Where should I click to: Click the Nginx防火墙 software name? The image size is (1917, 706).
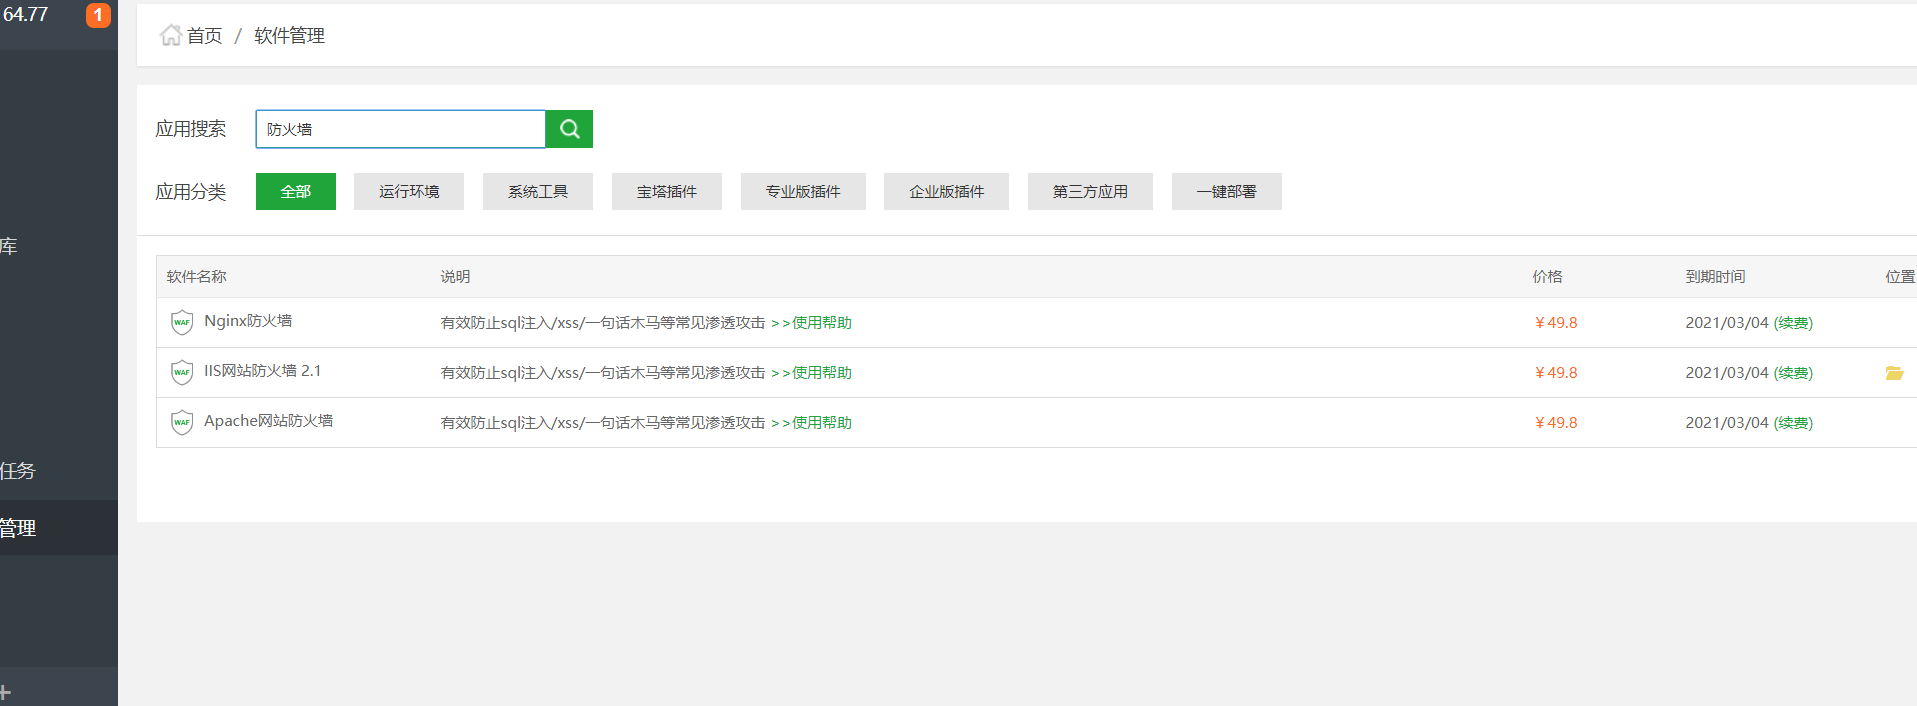(248, 321)
